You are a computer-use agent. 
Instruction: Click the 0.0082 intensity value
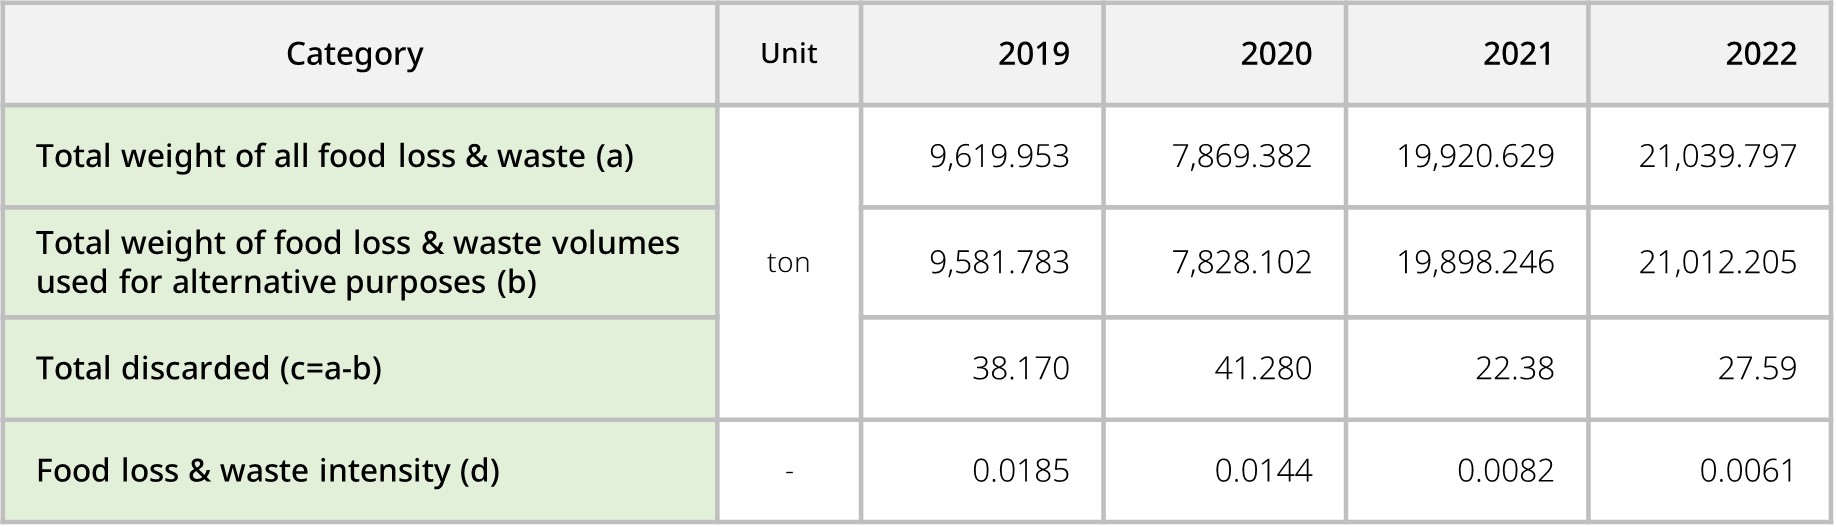(1505, 471)
